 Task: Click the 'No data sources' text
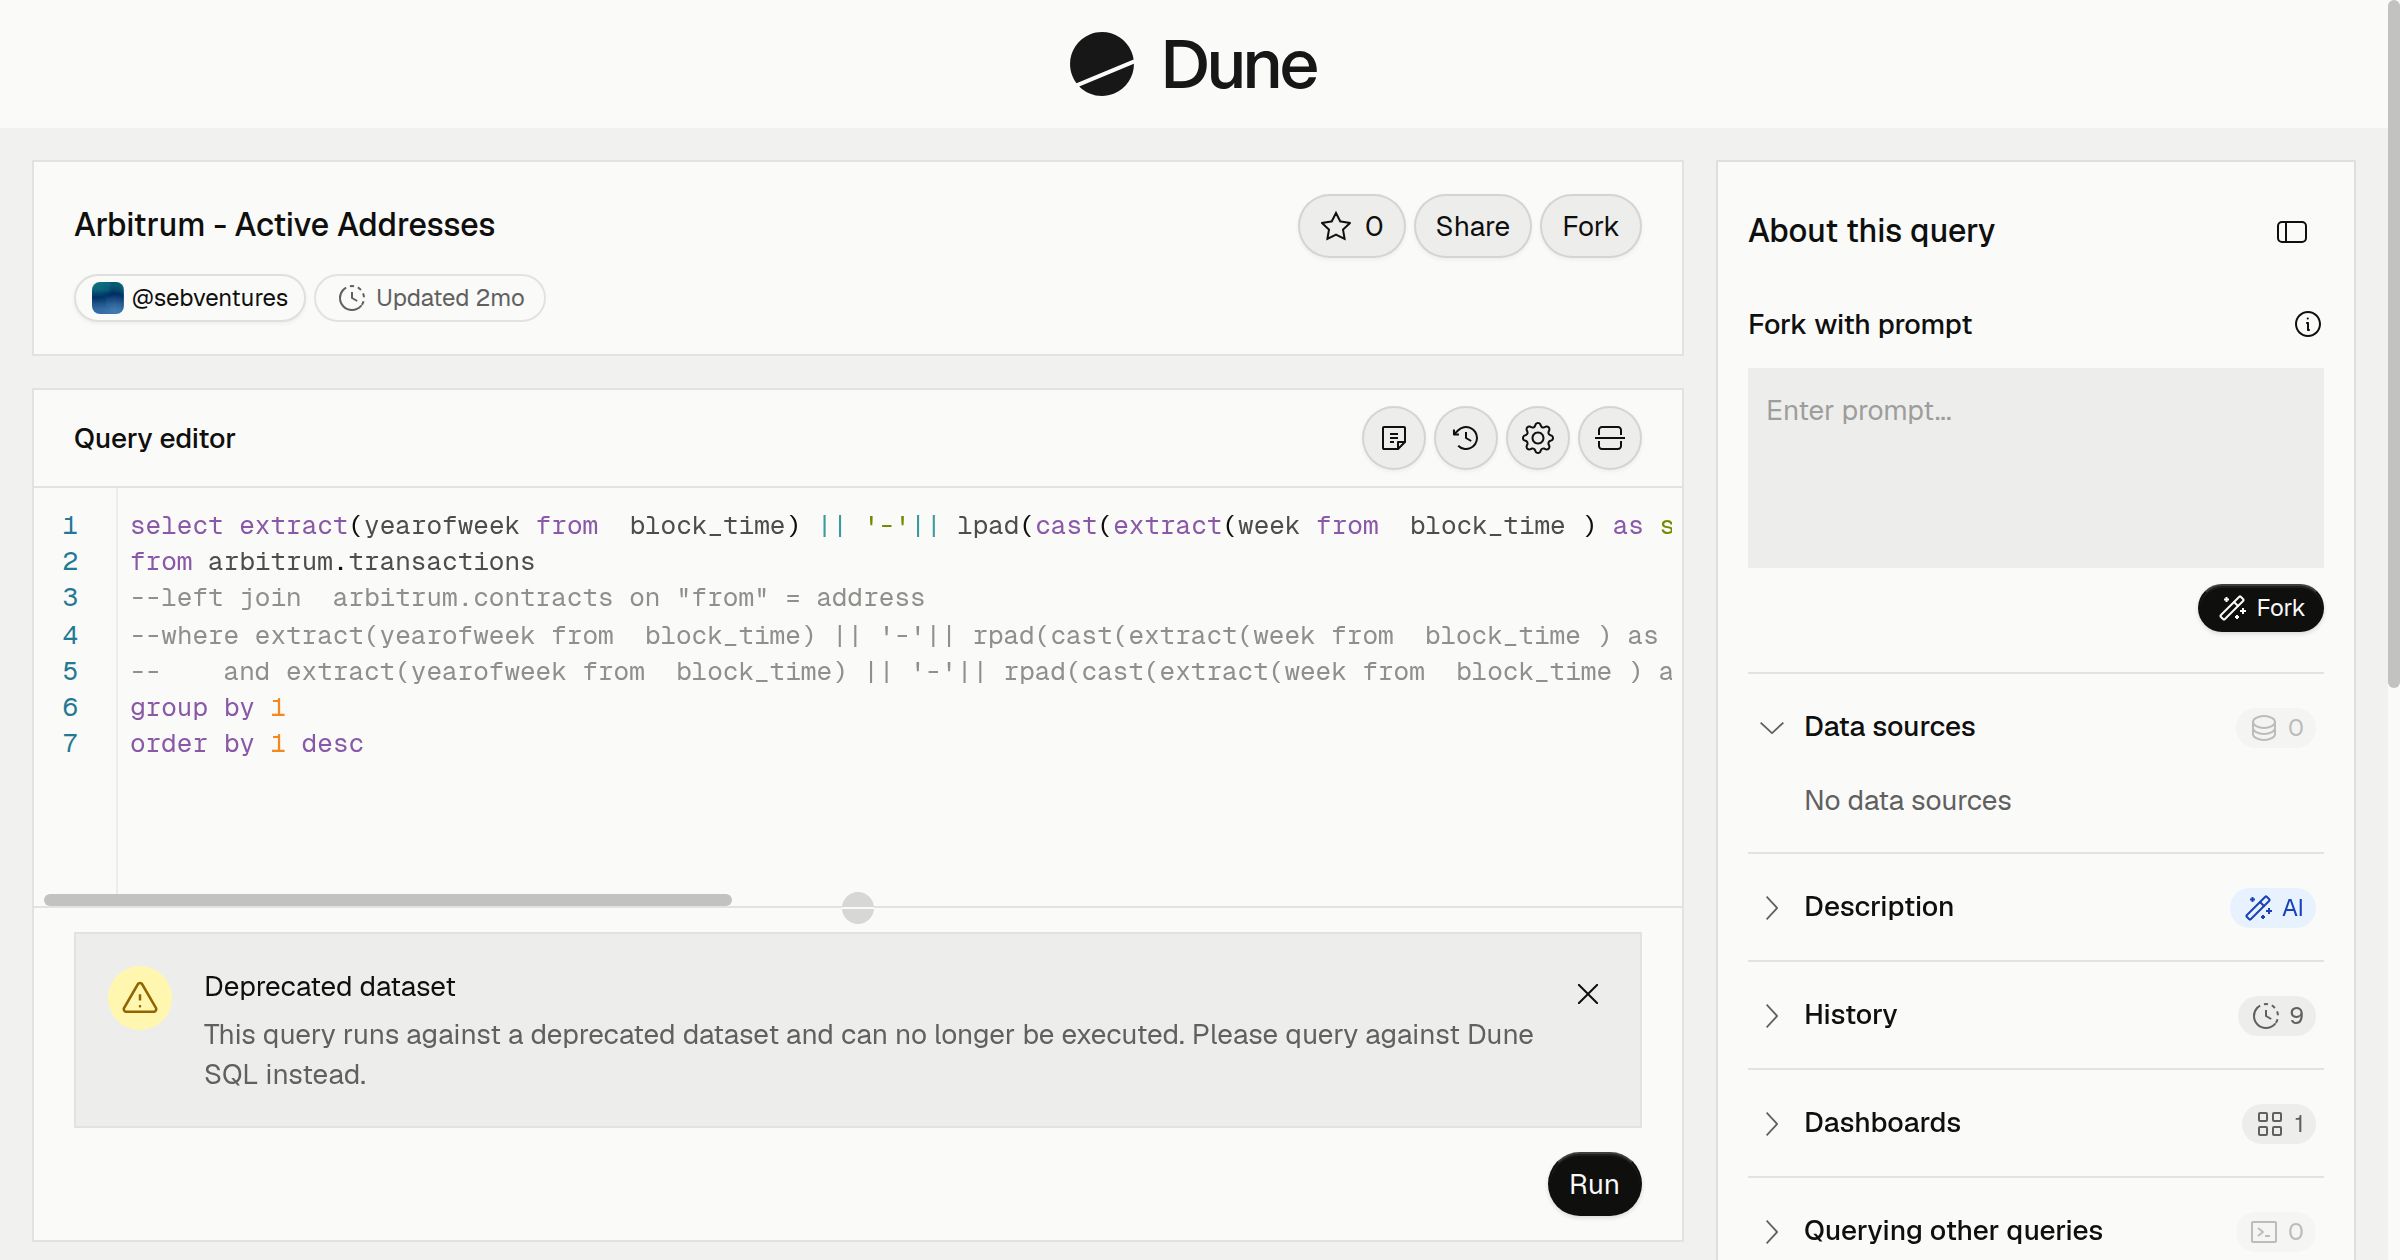pos(1907,800)
